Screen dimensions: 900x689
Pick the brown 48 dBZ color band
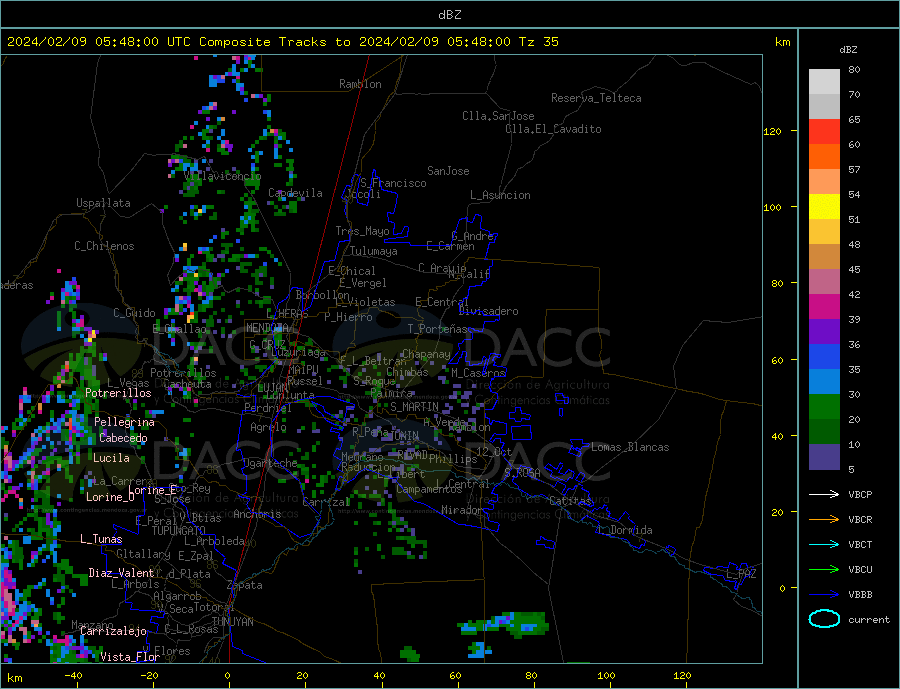(x=824, y=257)
